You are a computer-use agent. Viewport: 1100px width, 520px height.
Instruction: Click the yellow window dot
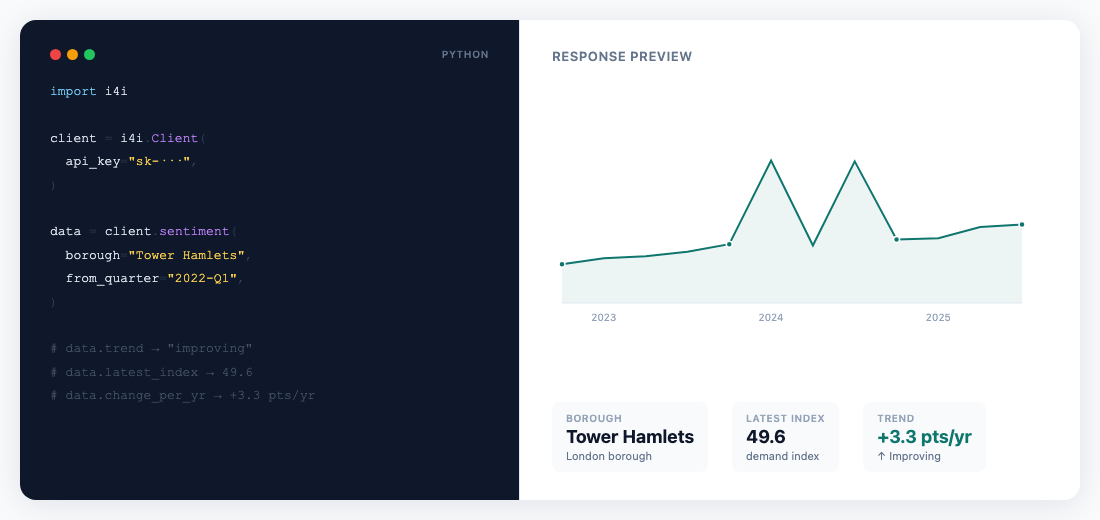coord(73,55)
